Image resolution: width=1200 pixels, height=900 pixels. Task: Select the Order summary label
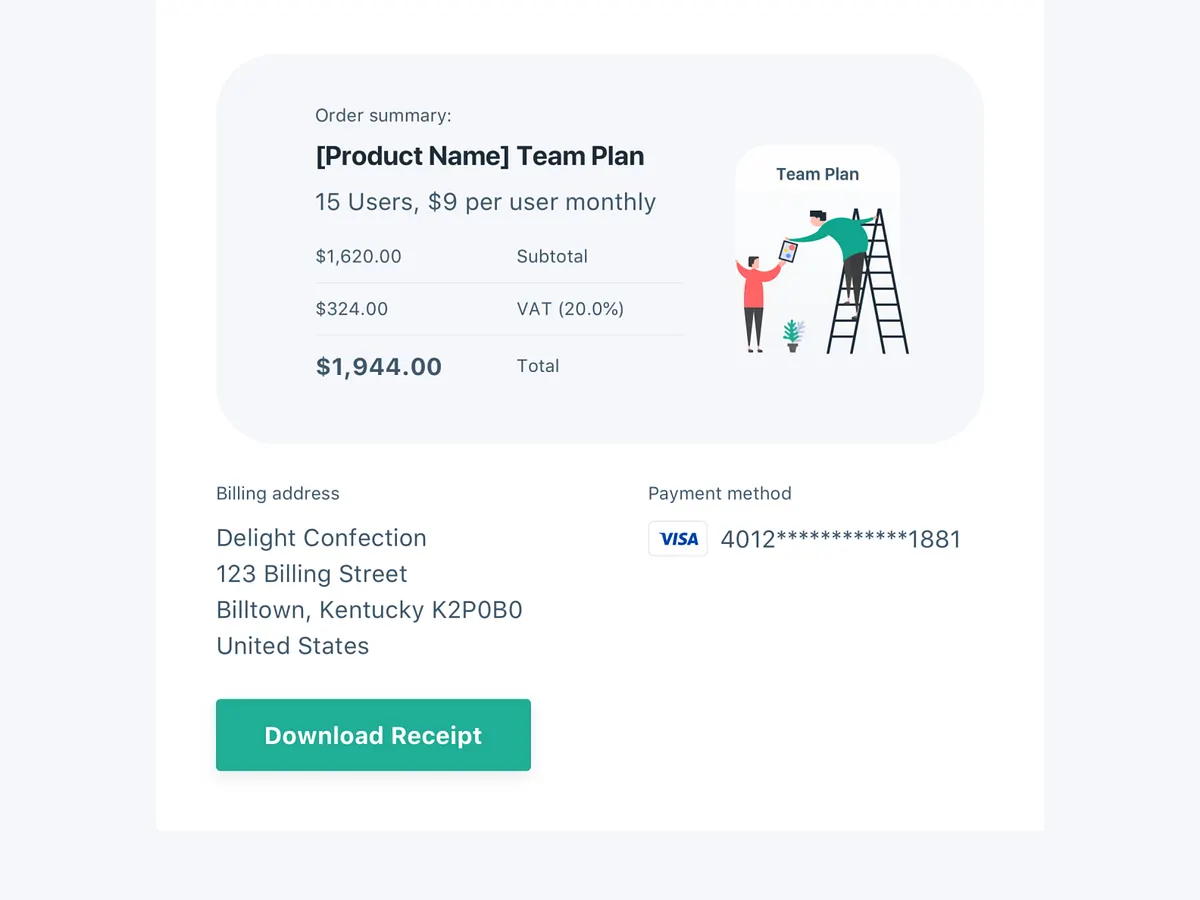pos(381,115)
